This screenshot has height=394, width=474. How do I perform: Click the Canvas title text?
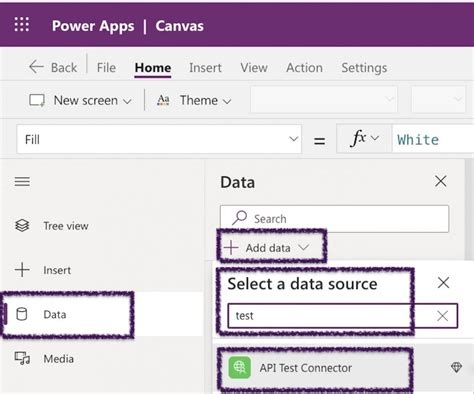point(180,26)
